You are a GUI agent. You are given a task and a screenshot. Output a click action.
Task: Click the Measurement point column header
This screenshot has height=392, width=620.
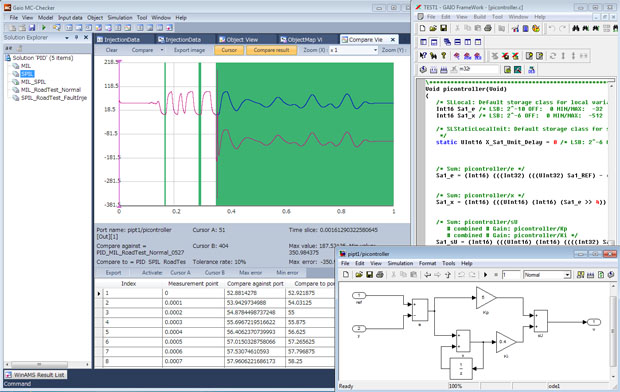click(x=193, y=284)
